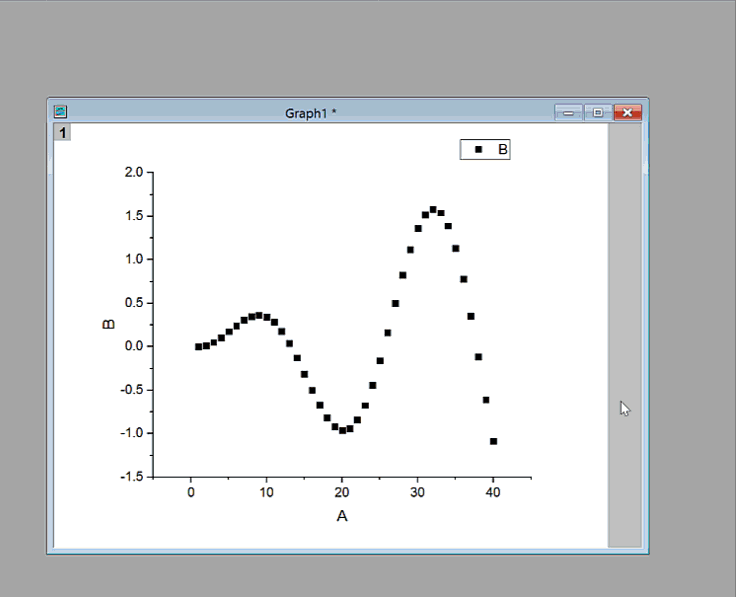This screenshot has height=597, width=736.
Task: Click the 2.0 Y axis tick label
Action: click(x=133, y=172)
